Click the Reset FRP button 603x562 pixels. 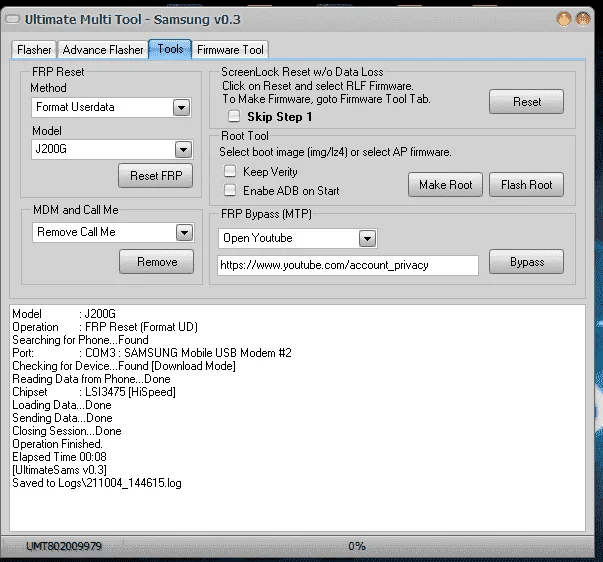click(156, 176)
